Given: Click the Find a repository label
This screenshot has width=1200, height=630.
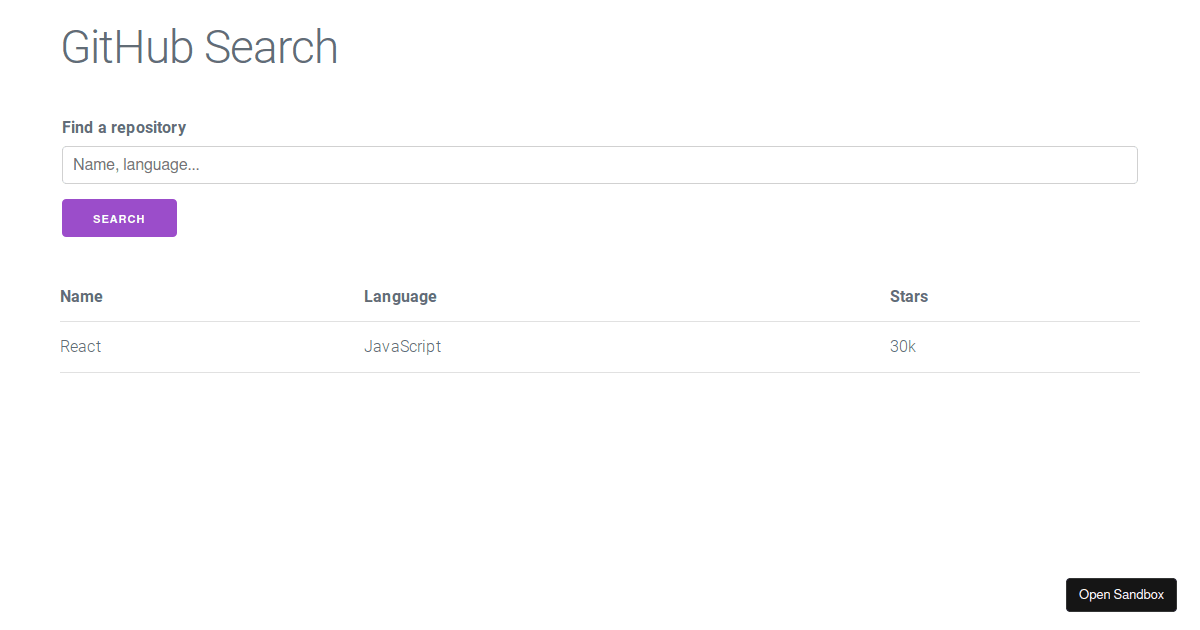Looking at the screenshot, I should click(x=124, y=127).
